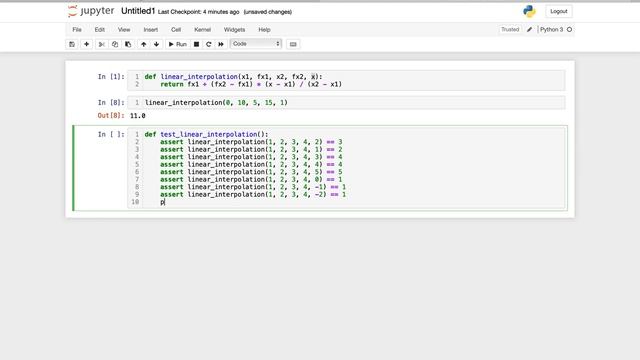Screen dimensions: 640x360
Task: Click the In [1] prompt
Action: 111,77
